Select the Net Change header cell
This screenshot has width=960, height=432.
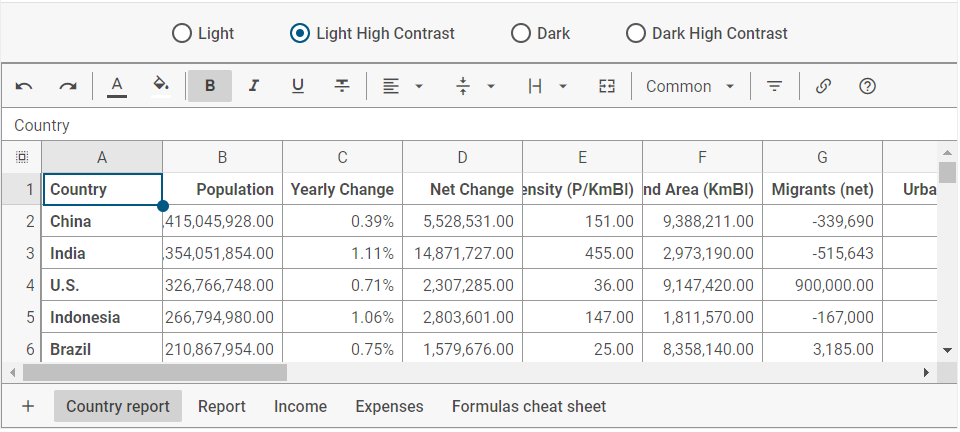pos(462,189)
